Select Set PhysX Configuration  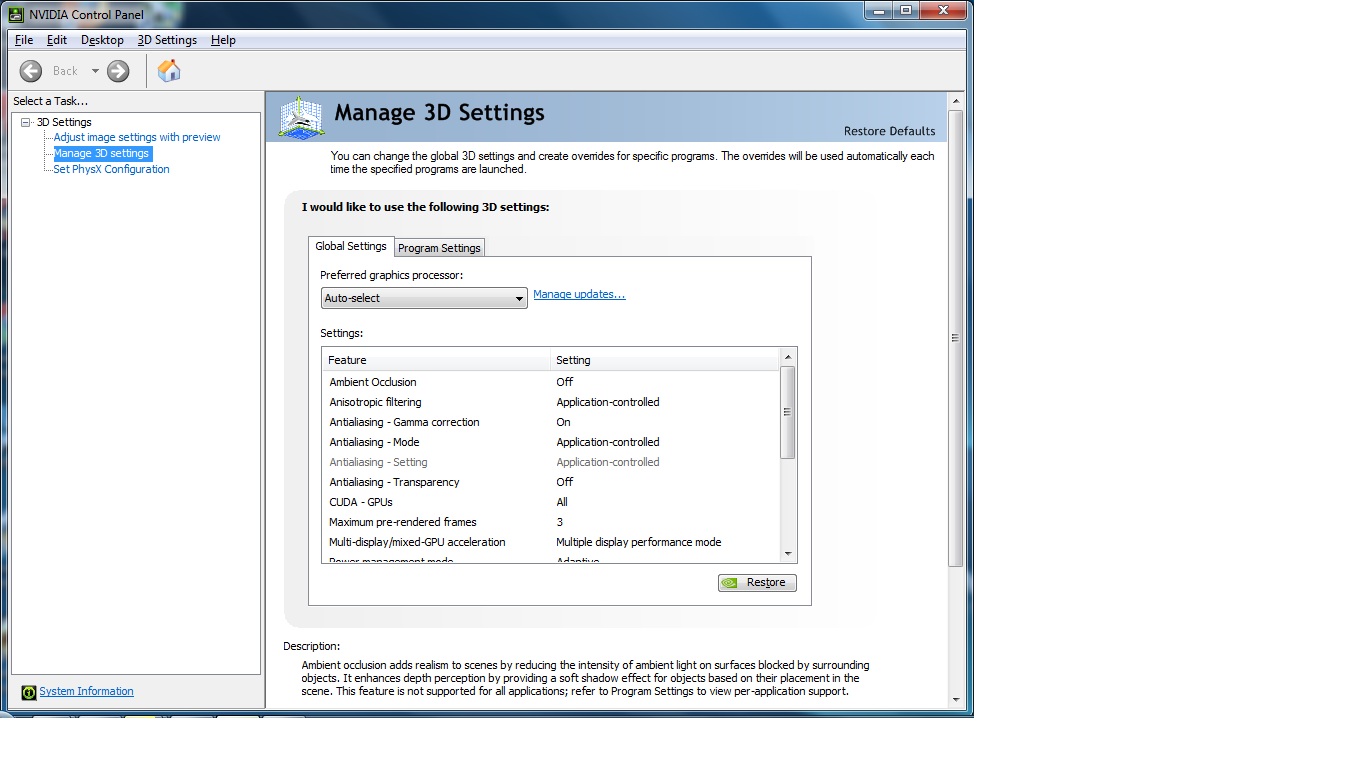(111, 169)
